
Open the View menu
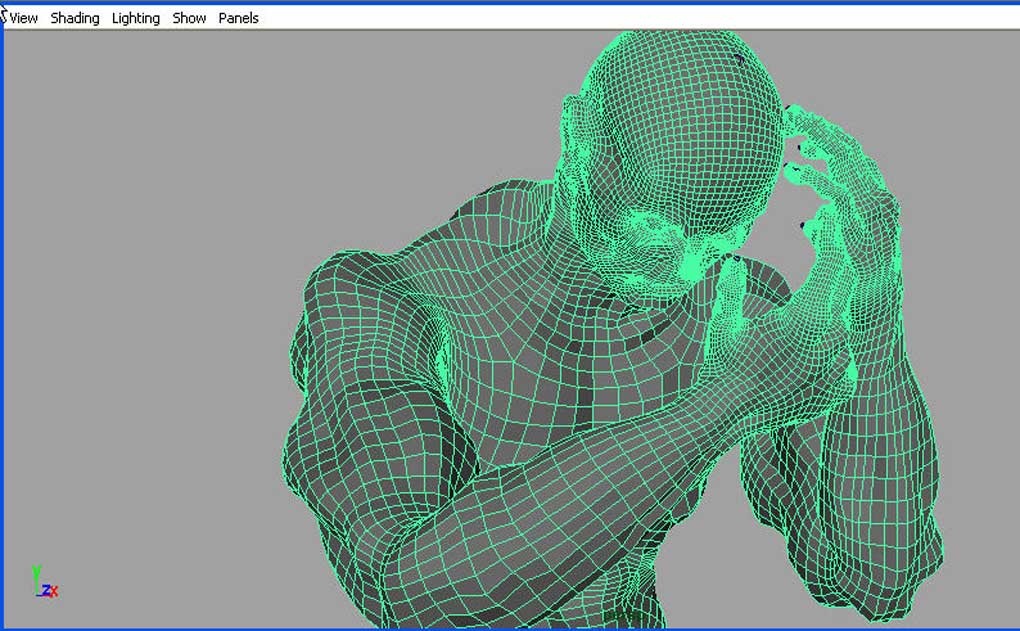point(23,18)
